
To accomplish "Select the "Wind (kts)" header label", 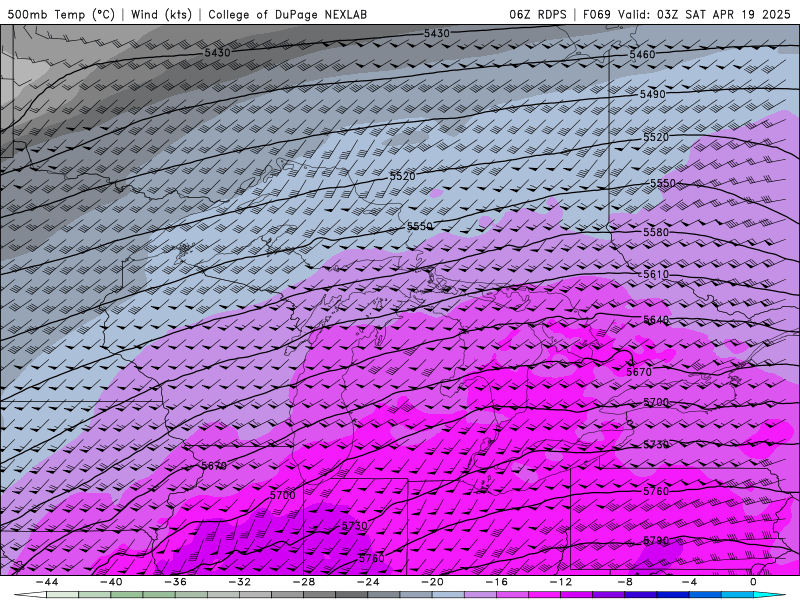I will (x=161, y=14).
